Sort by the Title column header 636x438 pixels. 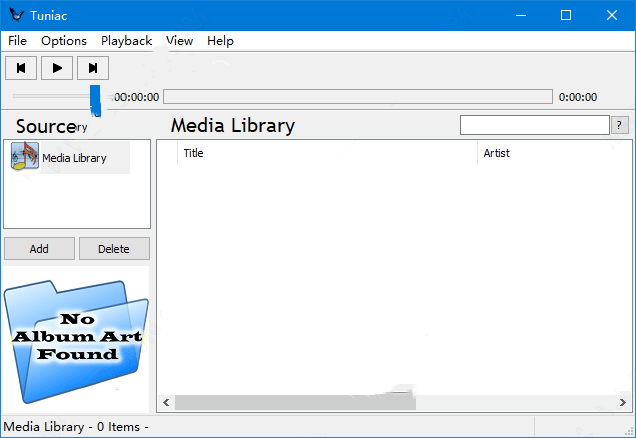(x=327, y=153)
